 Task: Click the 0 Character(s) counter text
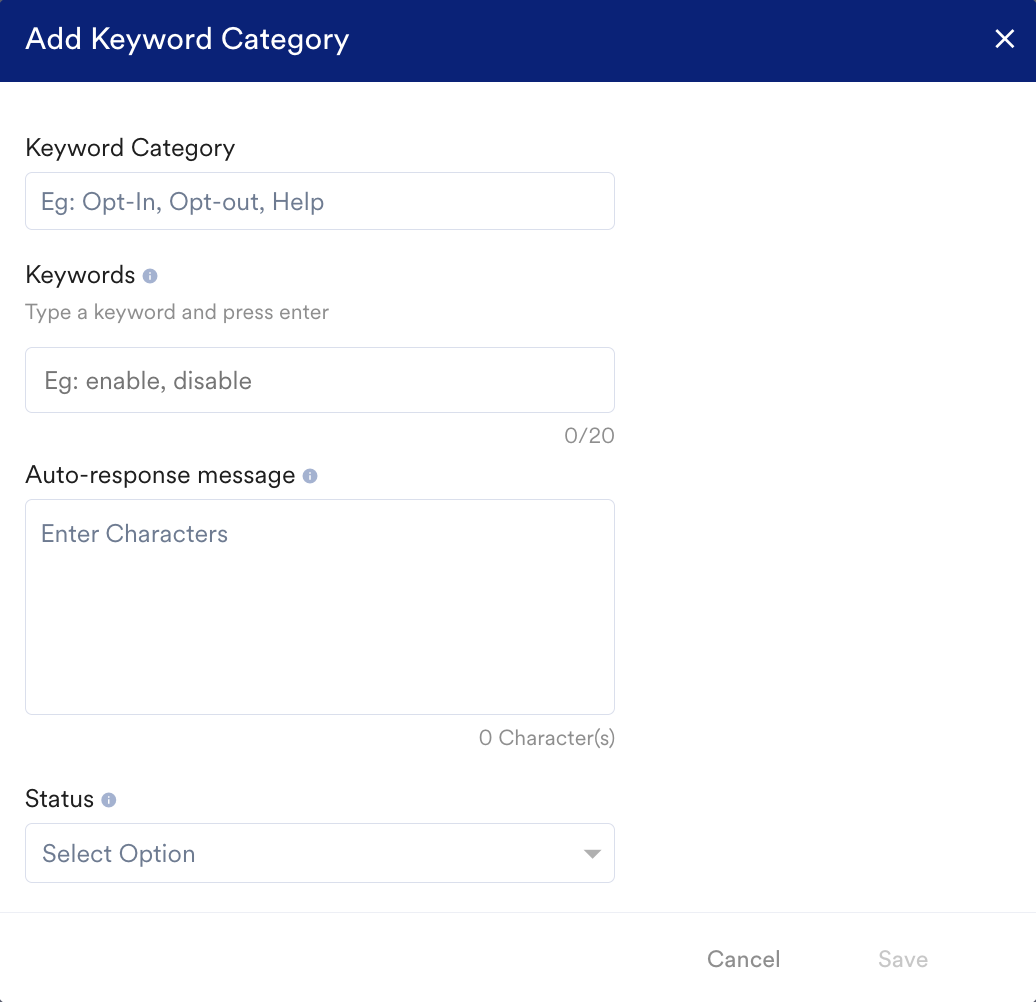(x=547, y=738)
